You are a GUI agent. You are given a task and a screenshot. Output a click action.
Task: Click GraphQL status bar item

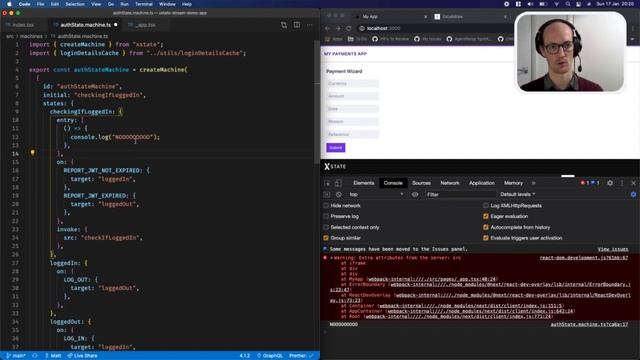[270, 356]
